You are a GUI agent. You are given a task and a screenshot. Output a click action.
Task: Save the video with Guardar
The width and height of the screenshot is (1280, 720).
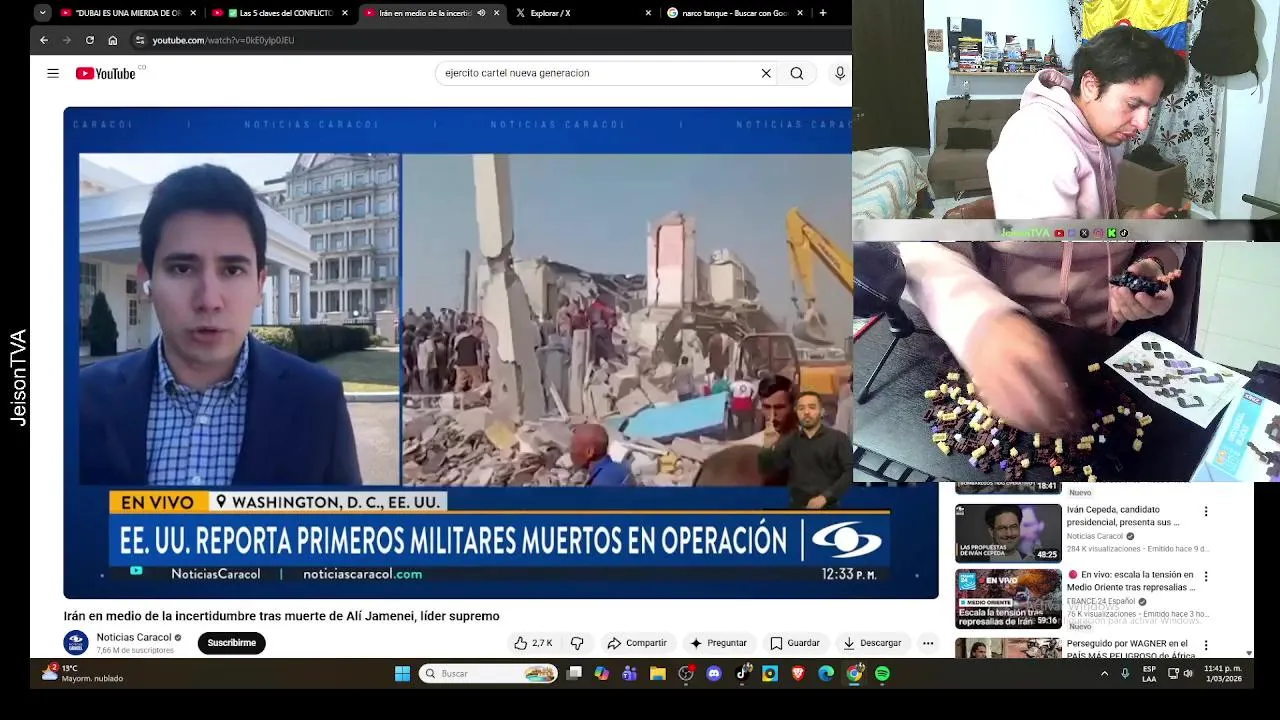pos(795,643)
